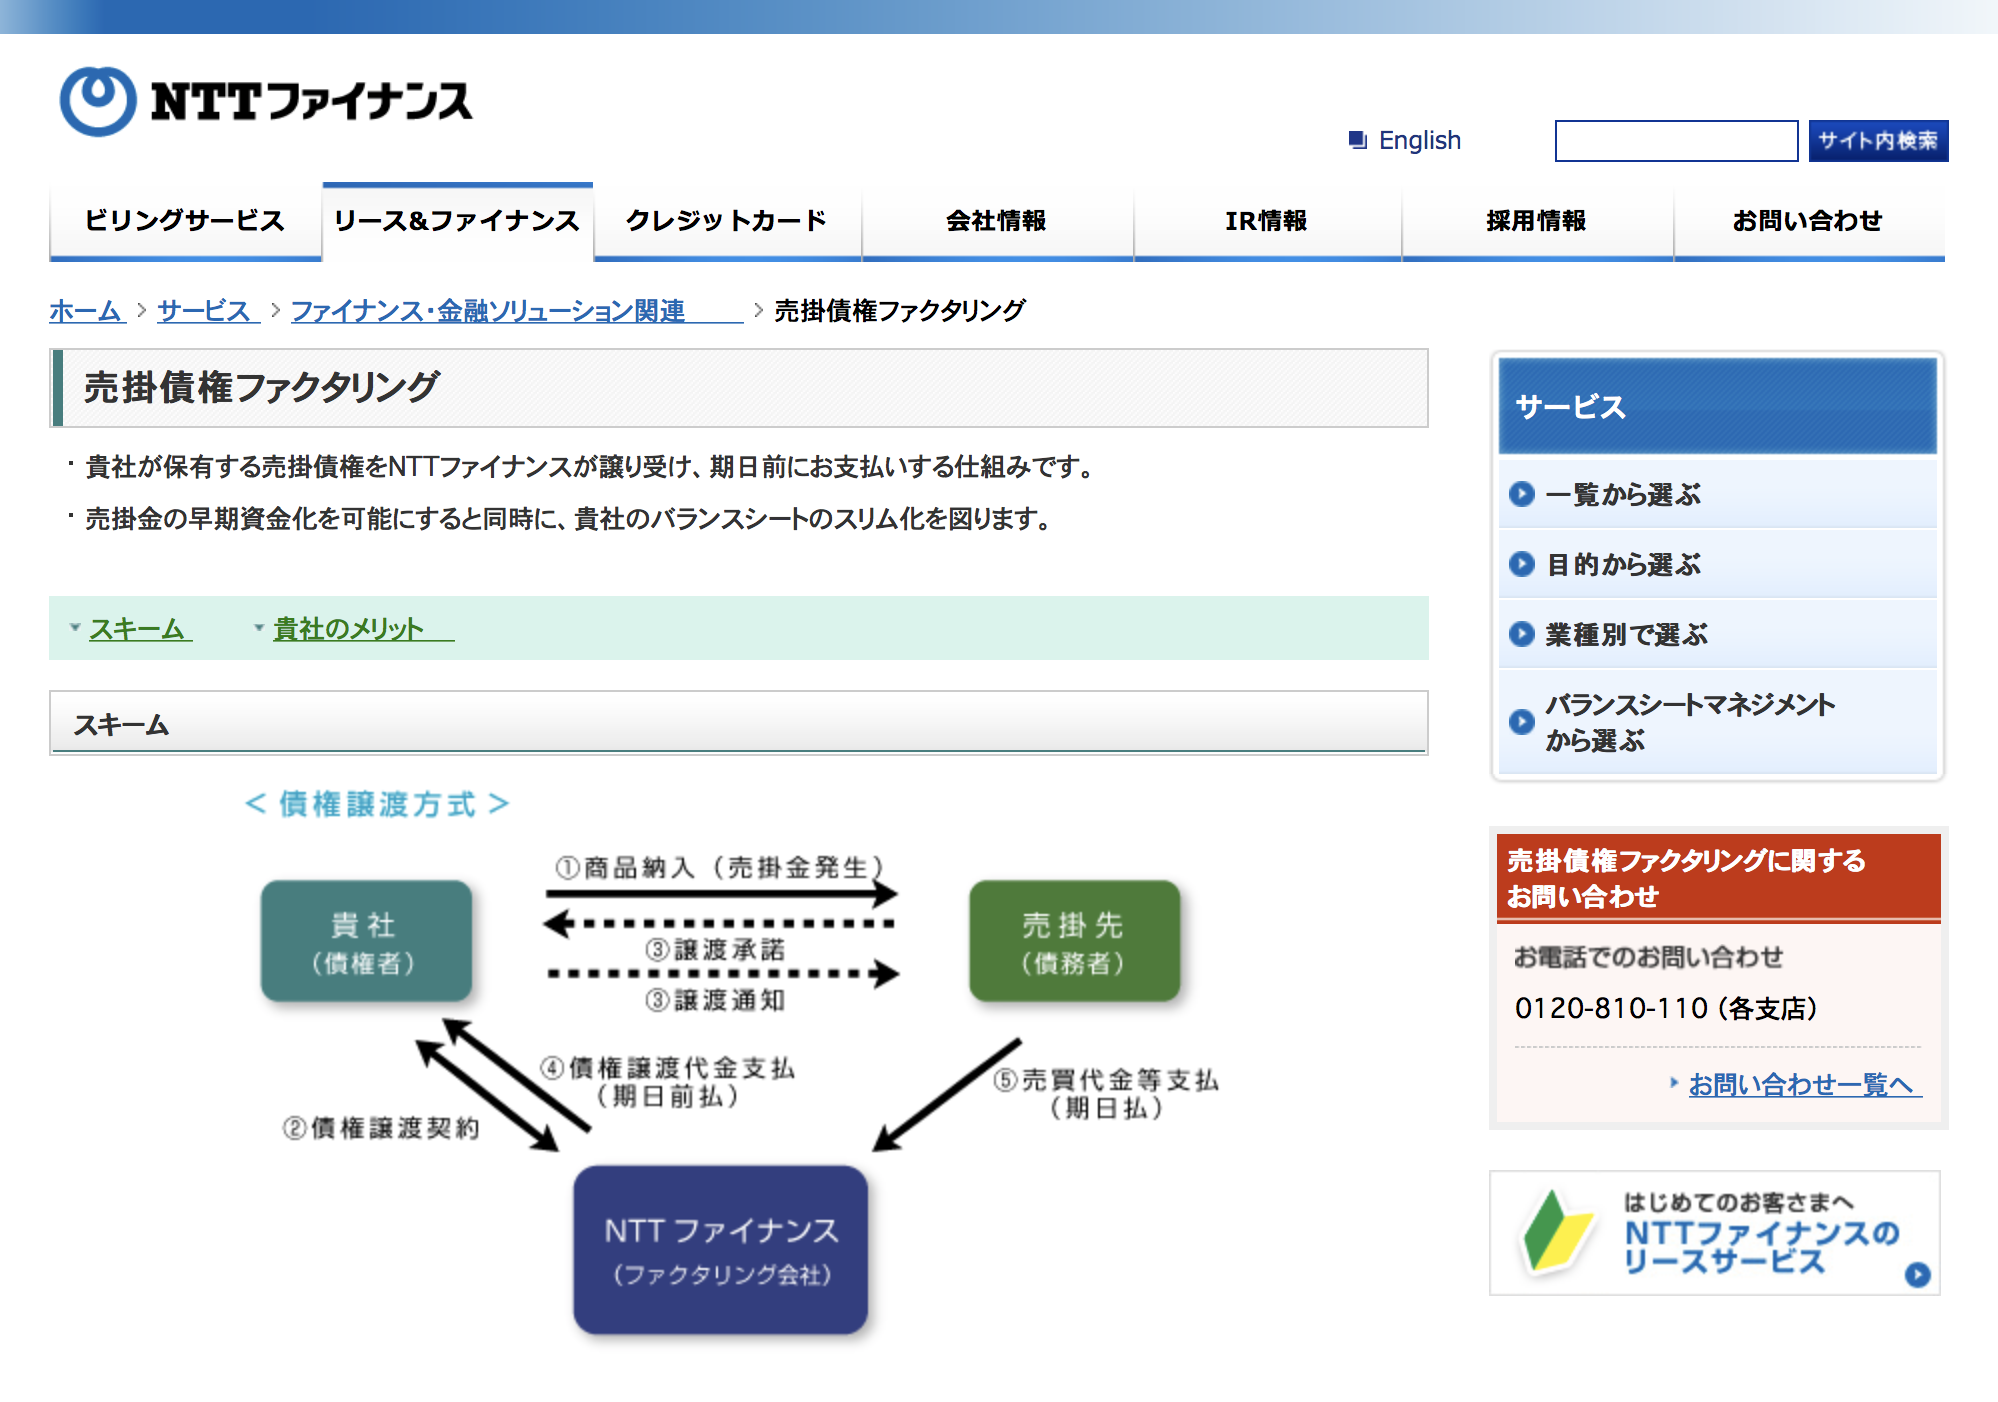Open the 会社情報 tab
This screenshot has width=1998, height=1402.
click(x=997, y=221)
